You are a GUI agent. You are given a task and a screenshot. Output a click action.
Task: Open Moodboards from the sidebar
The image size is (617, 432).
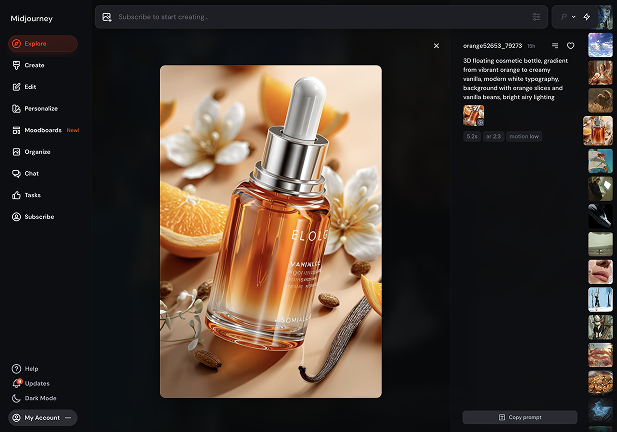click(x=43, y=130)
